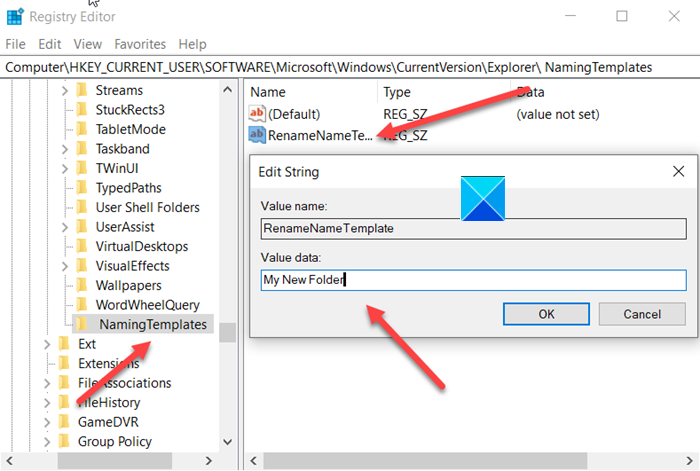Image resolution: width=700 pixels, height=471 pixels.
Task: Expand the TWinUI key
Action: [65, 169]
